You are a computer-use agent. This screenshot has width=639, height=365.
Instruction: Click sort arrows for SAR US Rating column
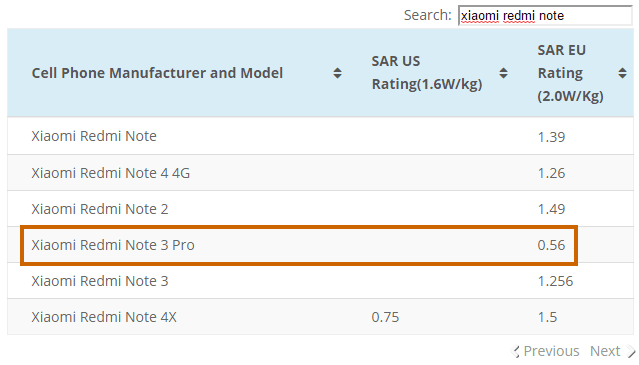tap(503, 73)
